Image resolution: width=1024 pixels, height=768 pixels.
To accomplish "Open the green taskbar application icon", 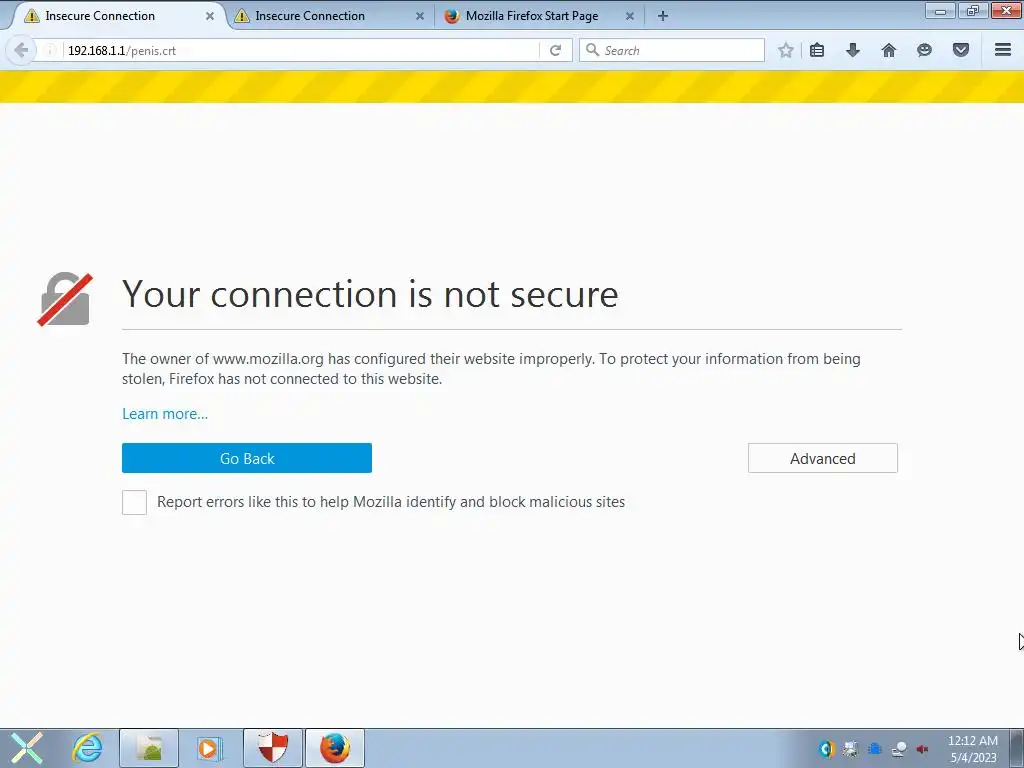I will pyautogui.click(x=149, y=748).
